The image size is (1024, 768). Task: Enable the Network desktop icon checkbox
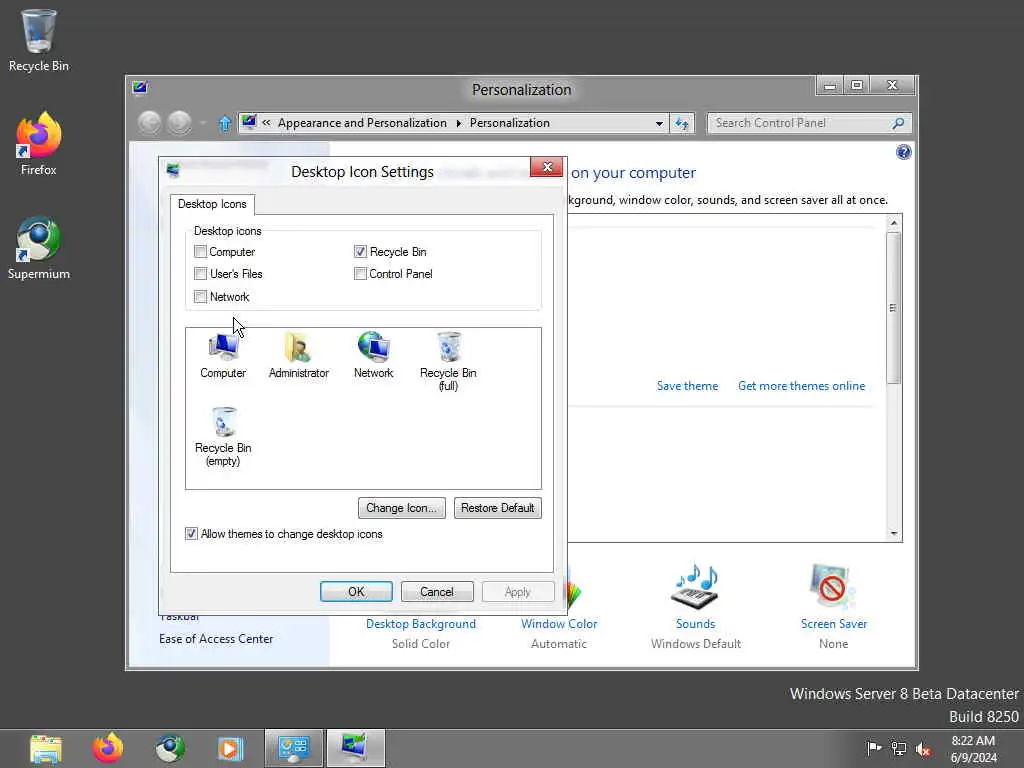coord(200,296)
